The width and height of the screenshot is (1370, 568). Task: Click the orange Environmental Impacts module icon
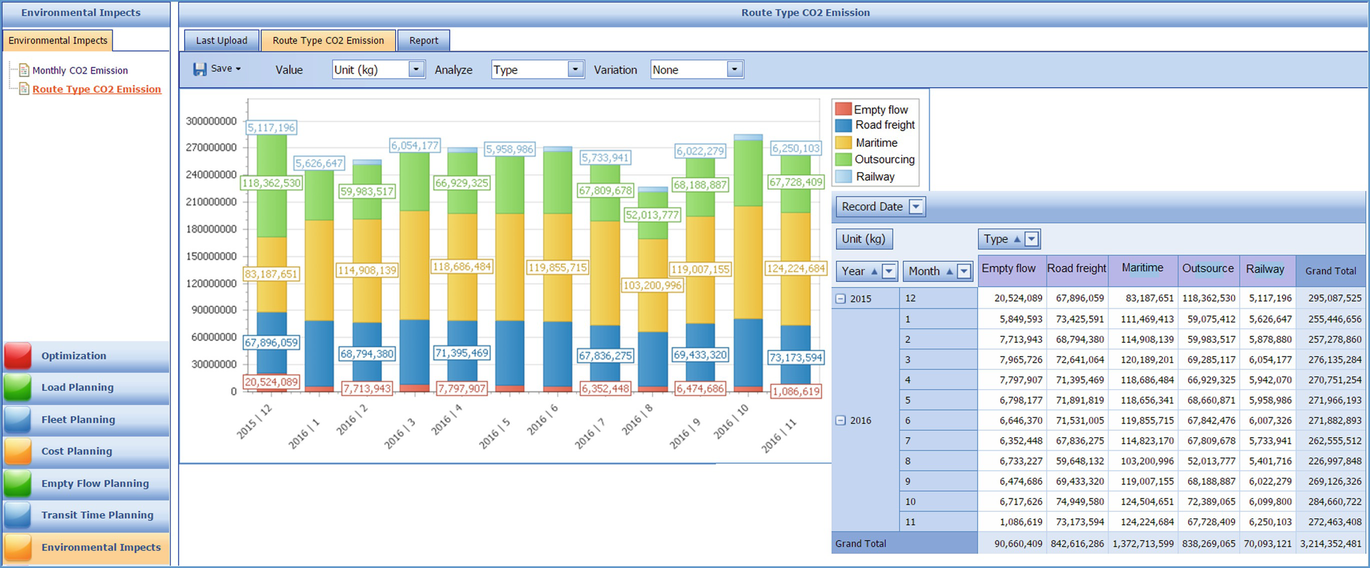[18, 548]
